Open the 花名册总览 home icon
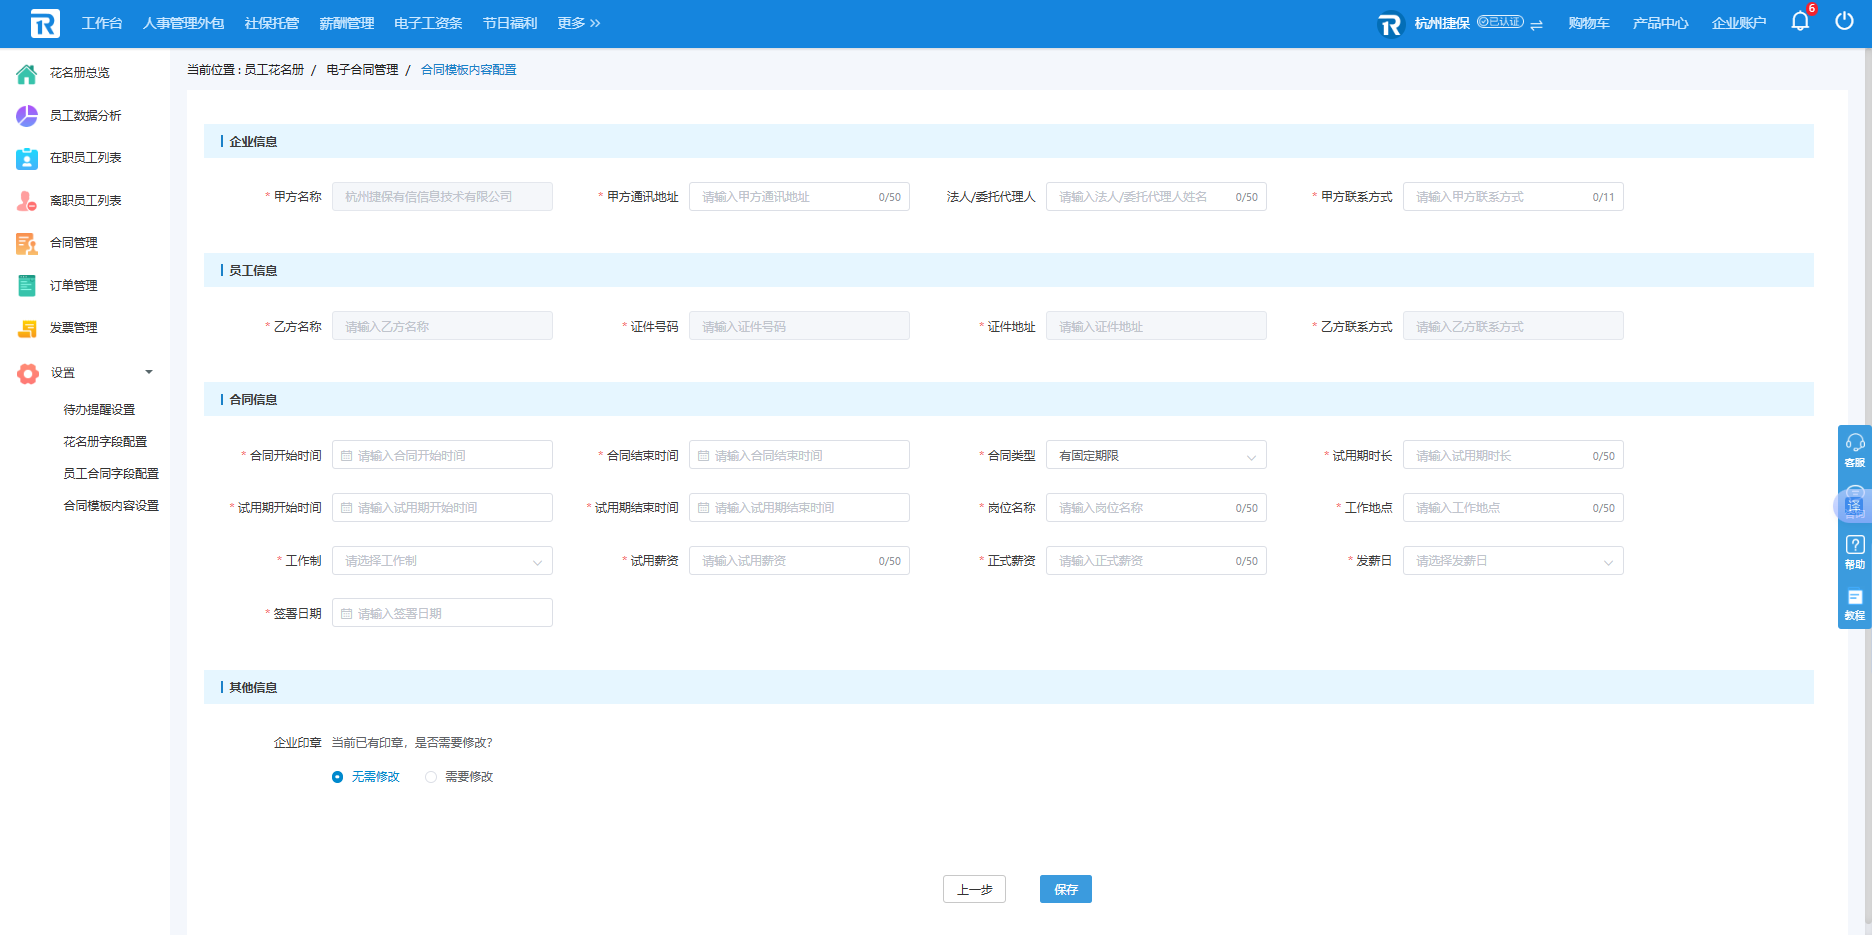 [x=27, y=73]
